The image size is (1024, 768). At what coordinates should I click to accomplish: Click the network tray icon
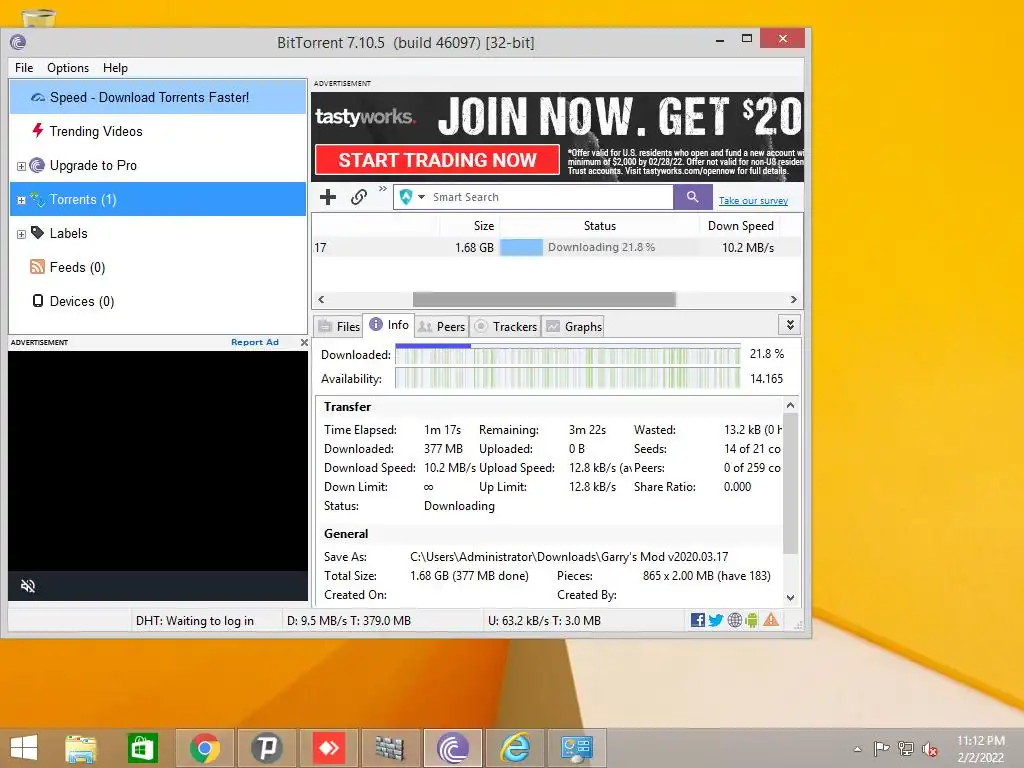tap(906, 748)
